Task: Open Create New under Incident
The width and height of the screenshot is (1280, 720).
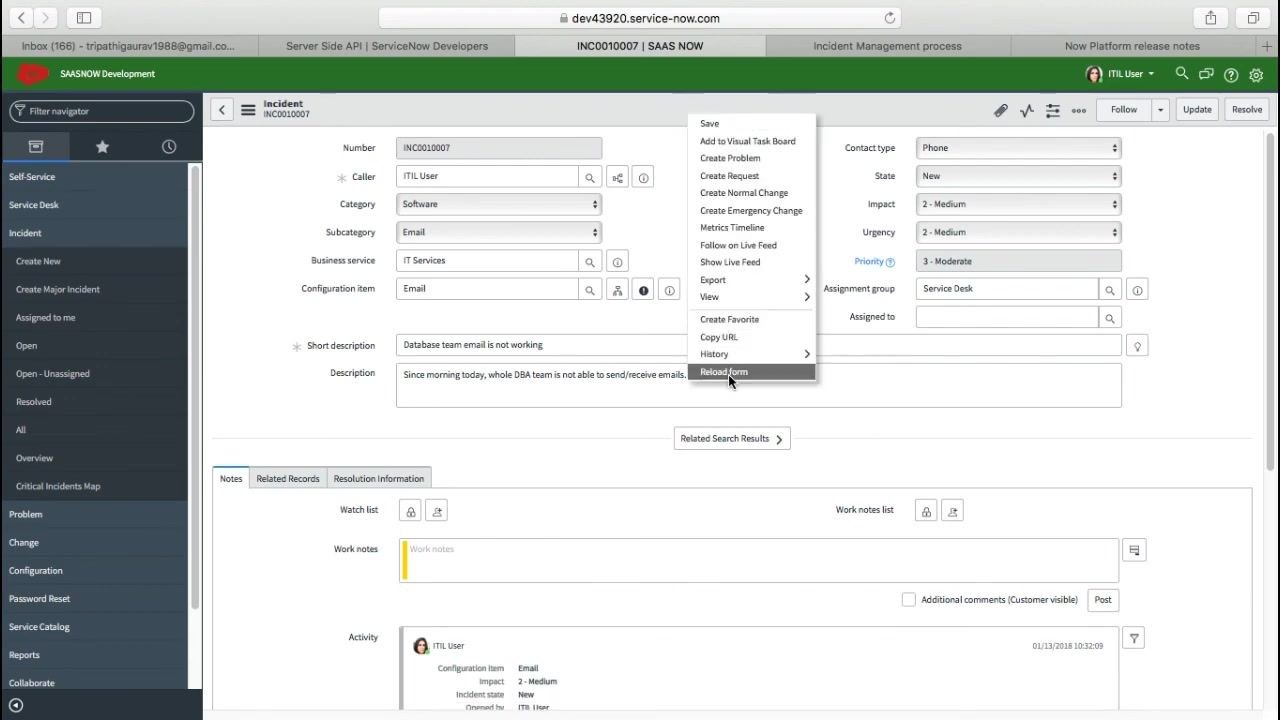Action: (x=38, y=261)
